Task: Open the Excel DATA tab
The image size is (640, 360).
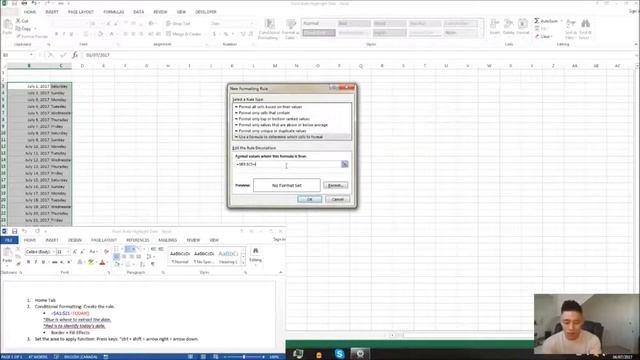Action: 138,12
